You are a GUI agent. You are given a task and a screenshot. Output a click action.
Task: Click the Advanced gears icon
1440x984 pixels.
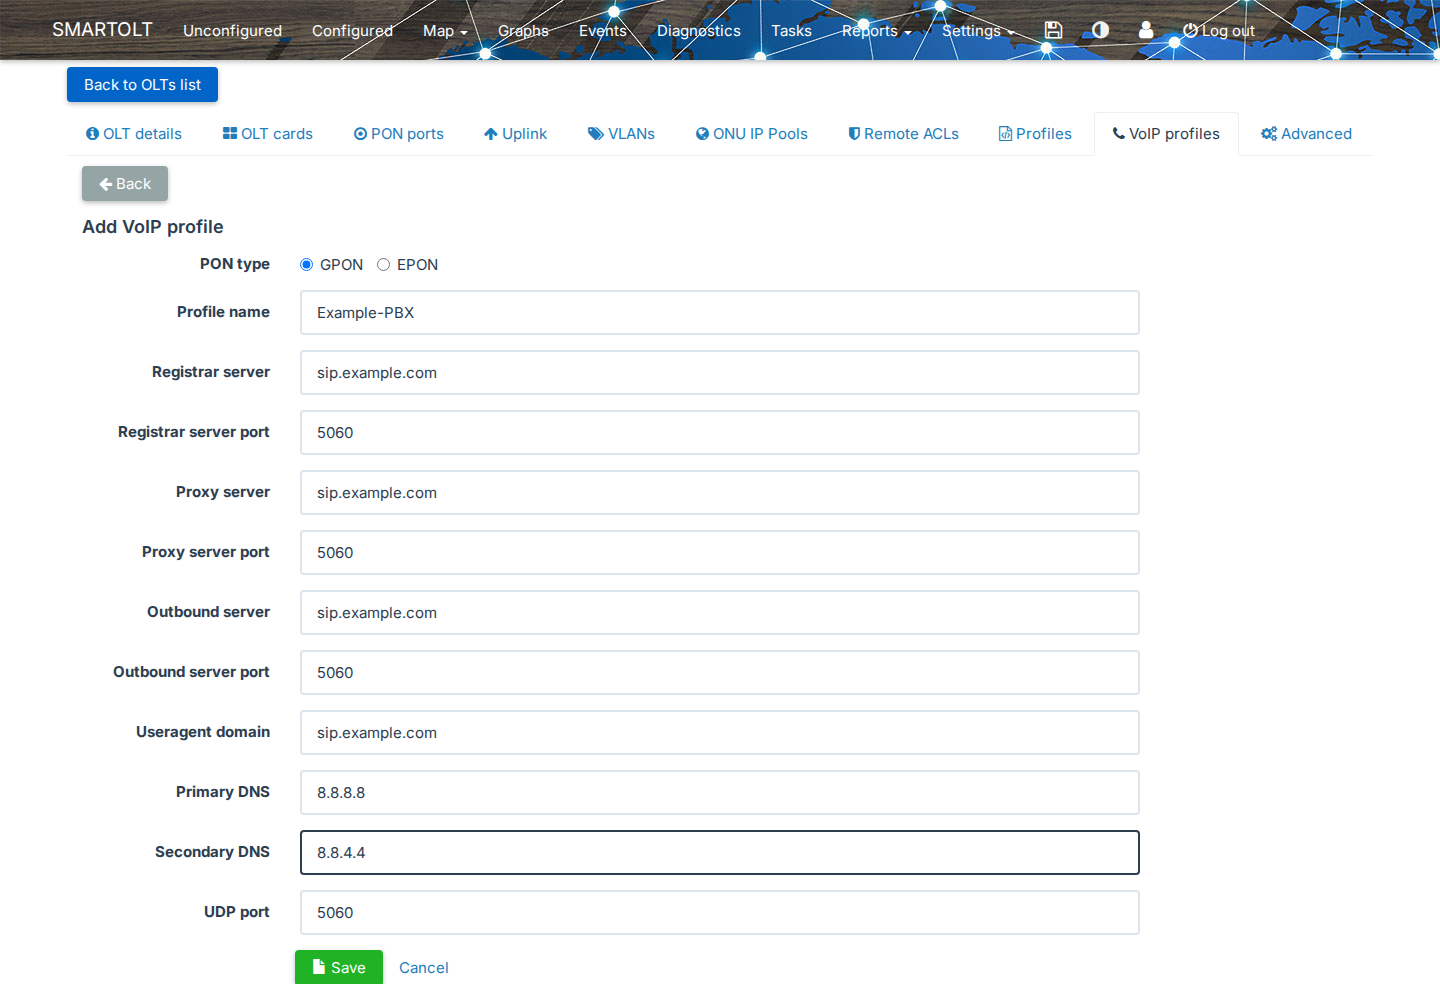pyautogui.click(x=1269, y=134)
